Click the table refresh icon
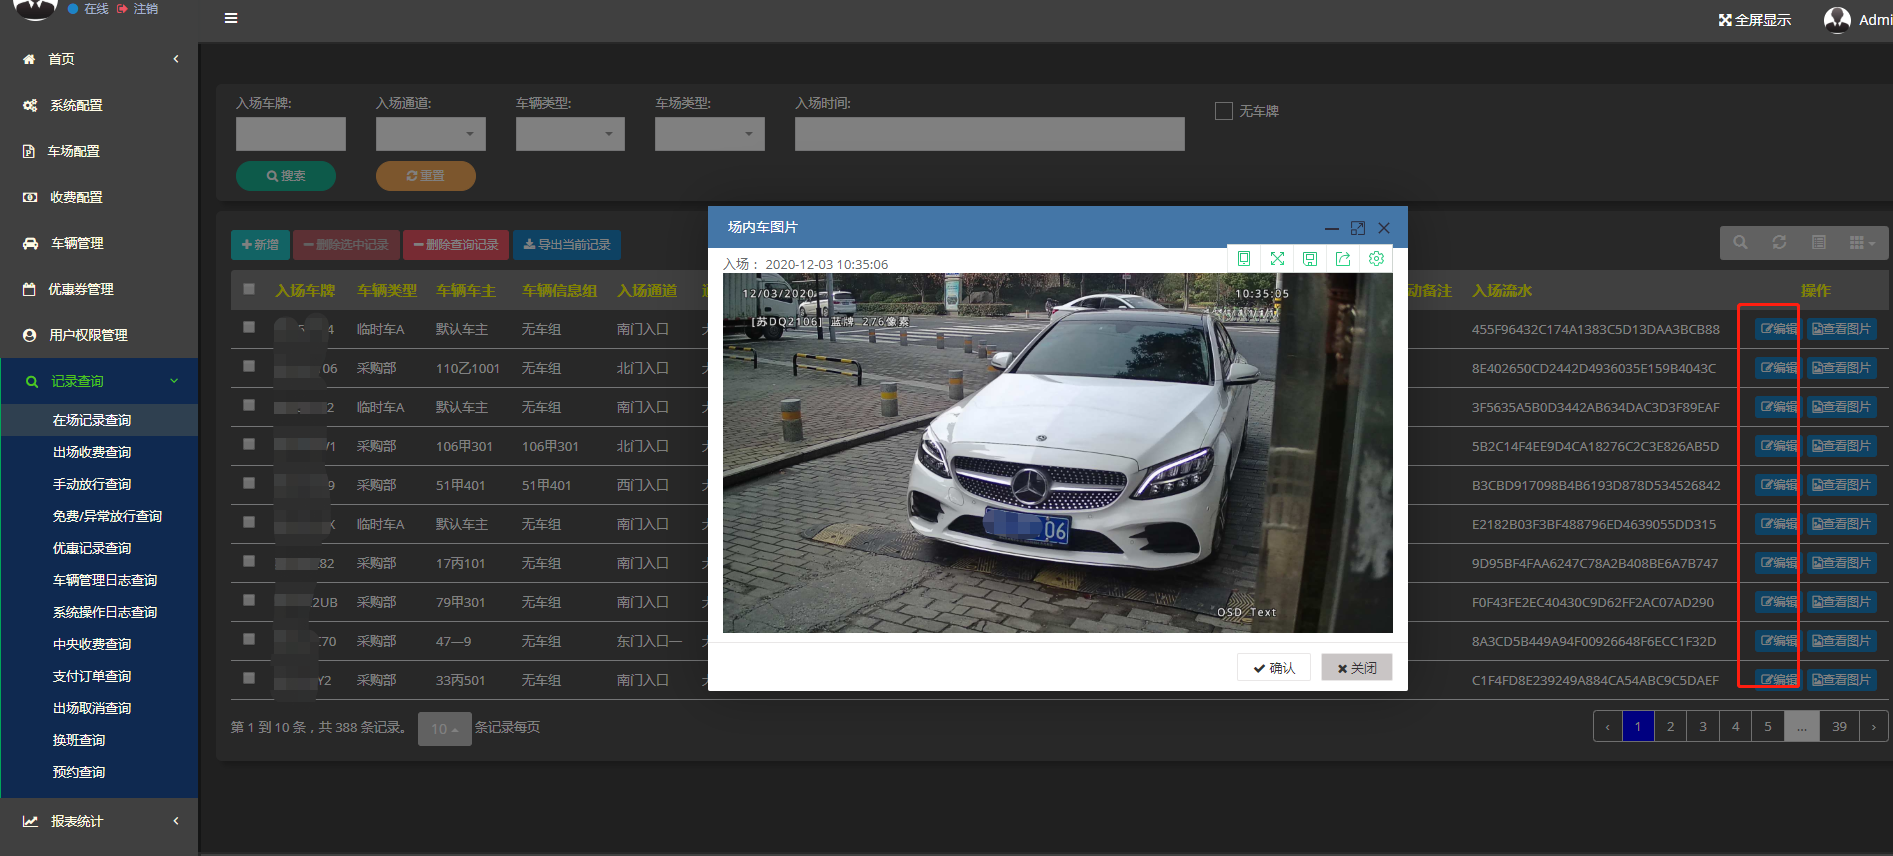The image size is (1893, 856). coord(1779,243)
